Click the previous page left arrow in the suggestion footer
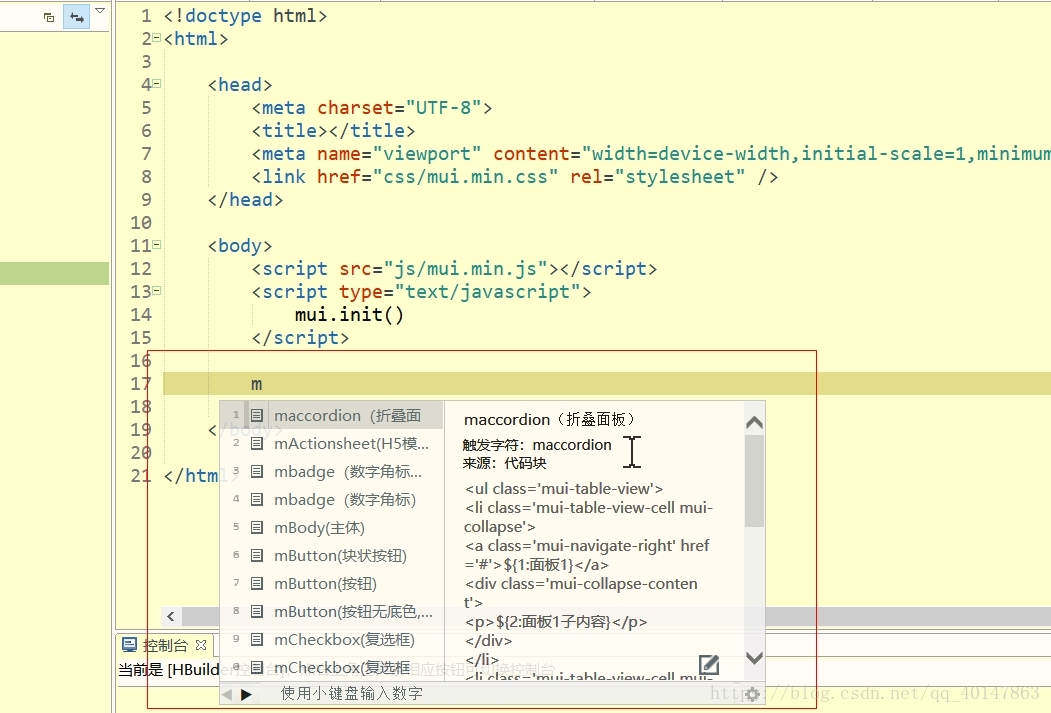This screenshot has height=713, width=1051. 227,694
